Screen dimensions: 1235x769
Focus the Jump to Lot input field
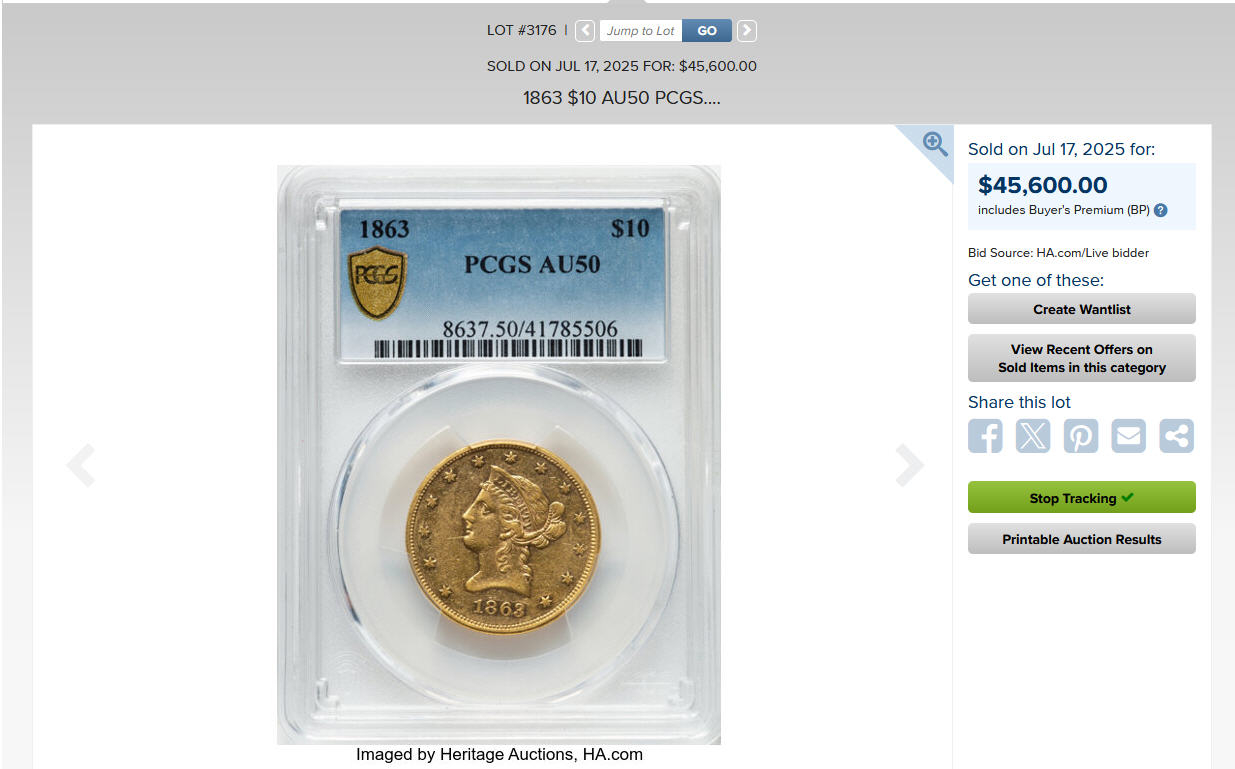(641, 31)
